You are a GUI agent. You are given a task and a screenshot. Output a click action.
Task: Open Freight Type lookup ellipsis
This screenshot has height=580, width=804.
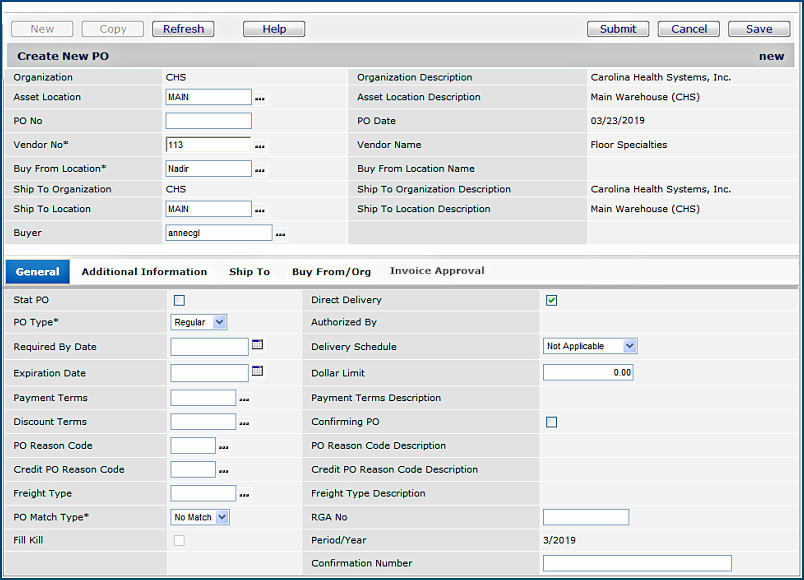244,494
